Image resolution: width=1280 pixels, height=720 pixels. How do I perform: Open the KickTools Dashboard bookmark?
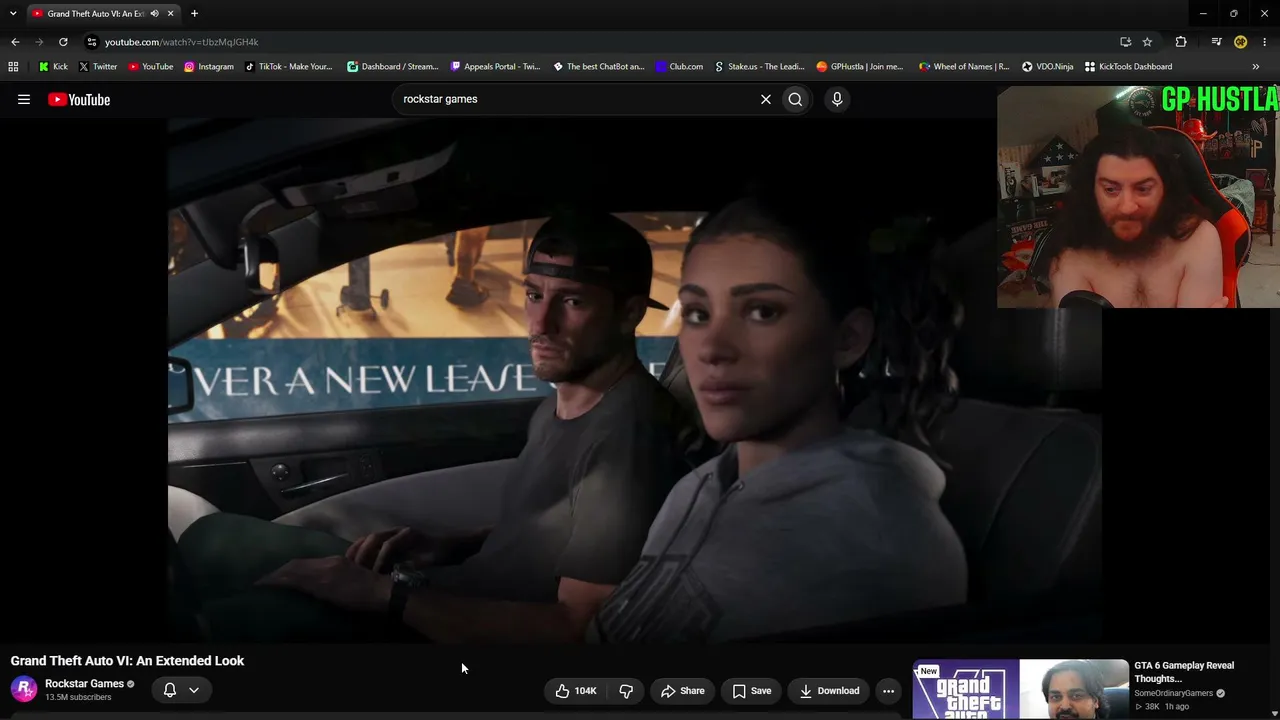pyautogui.click(x=1128, y=67)
